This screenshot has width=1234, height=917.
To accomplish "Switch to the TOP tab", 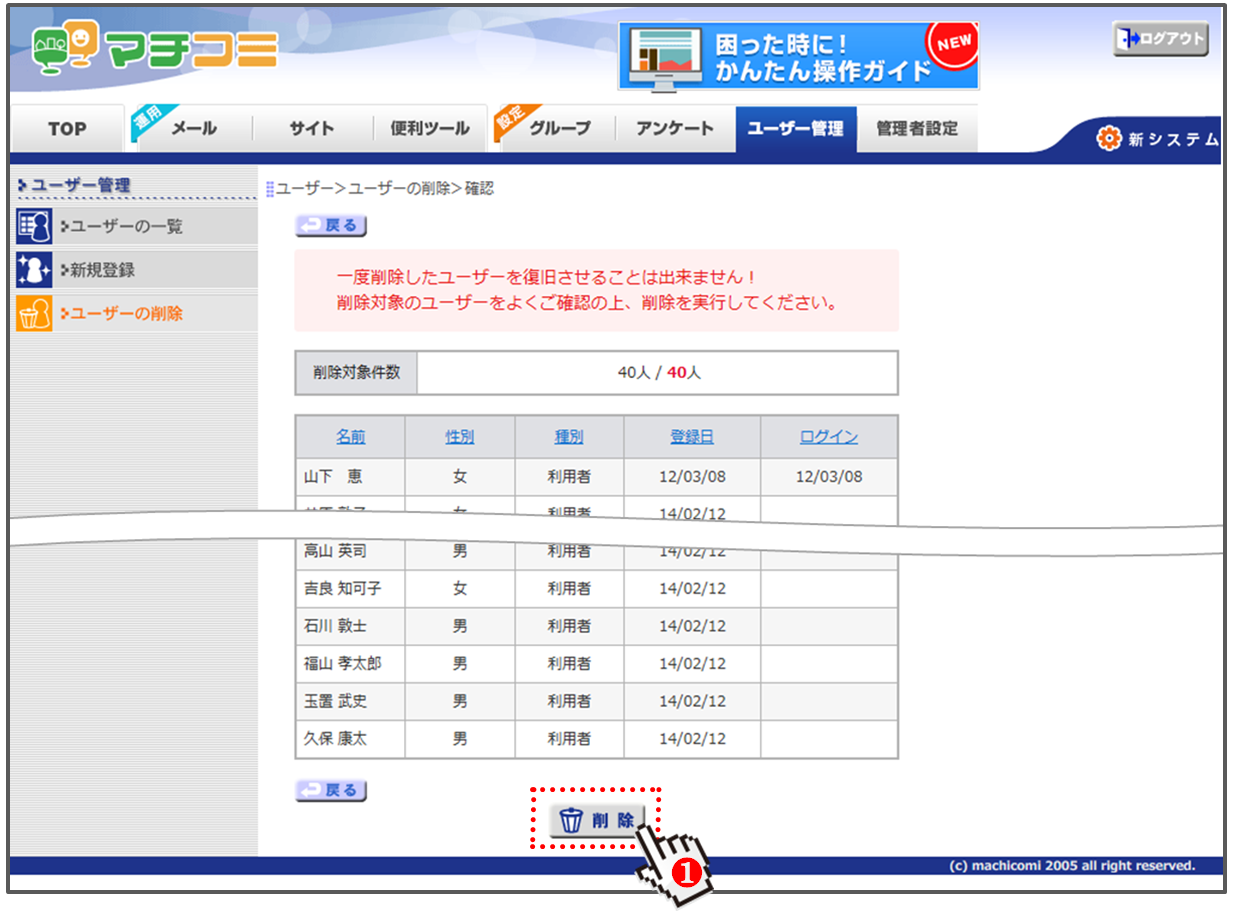I will tap(67, 129).
